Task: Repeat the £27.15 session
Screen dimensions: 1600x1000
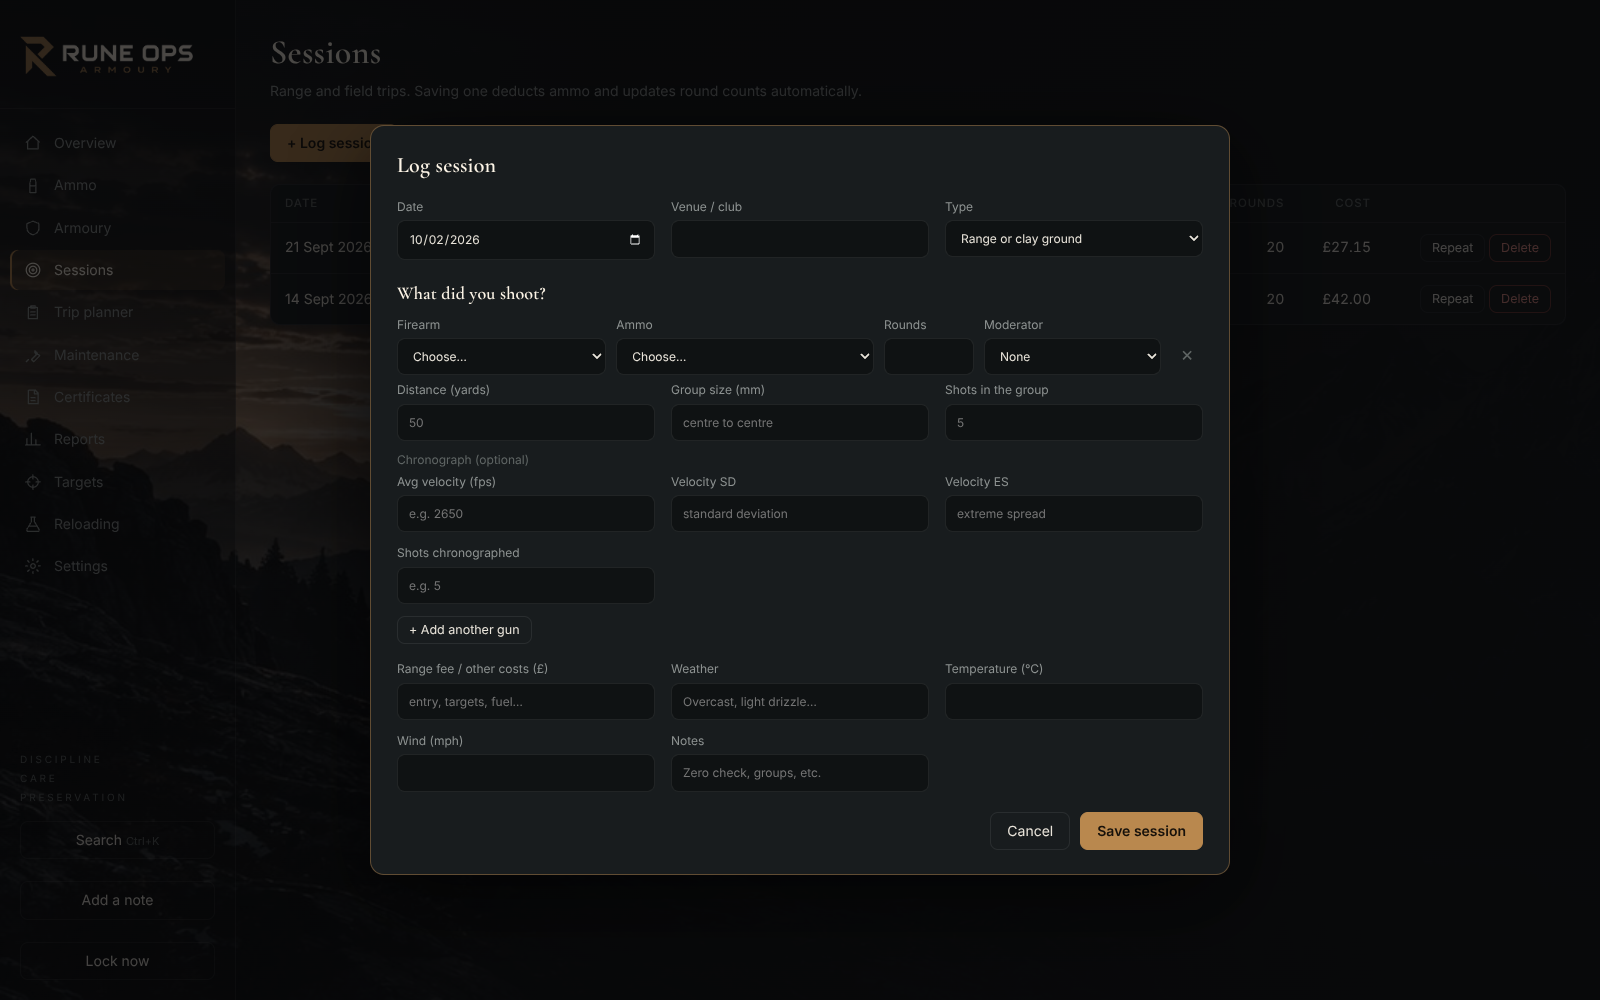Action: (1452, 248)
